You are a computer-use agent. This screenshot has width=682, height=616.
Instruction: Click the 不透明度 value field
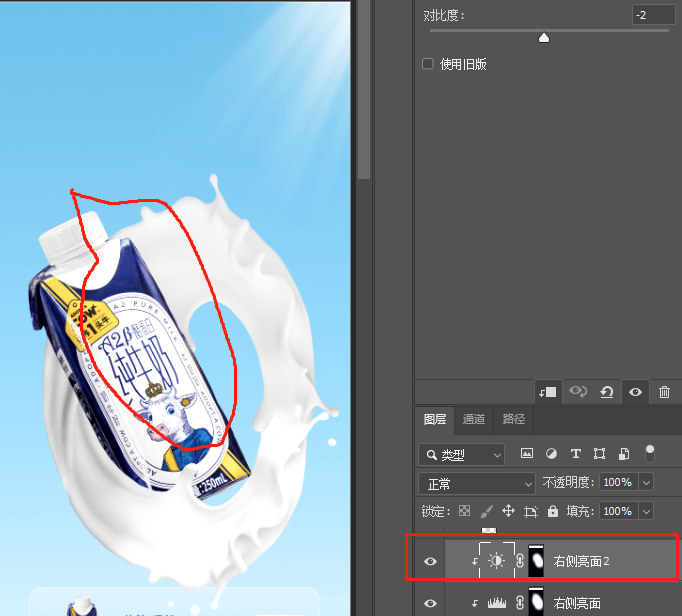tap(618, 482)
